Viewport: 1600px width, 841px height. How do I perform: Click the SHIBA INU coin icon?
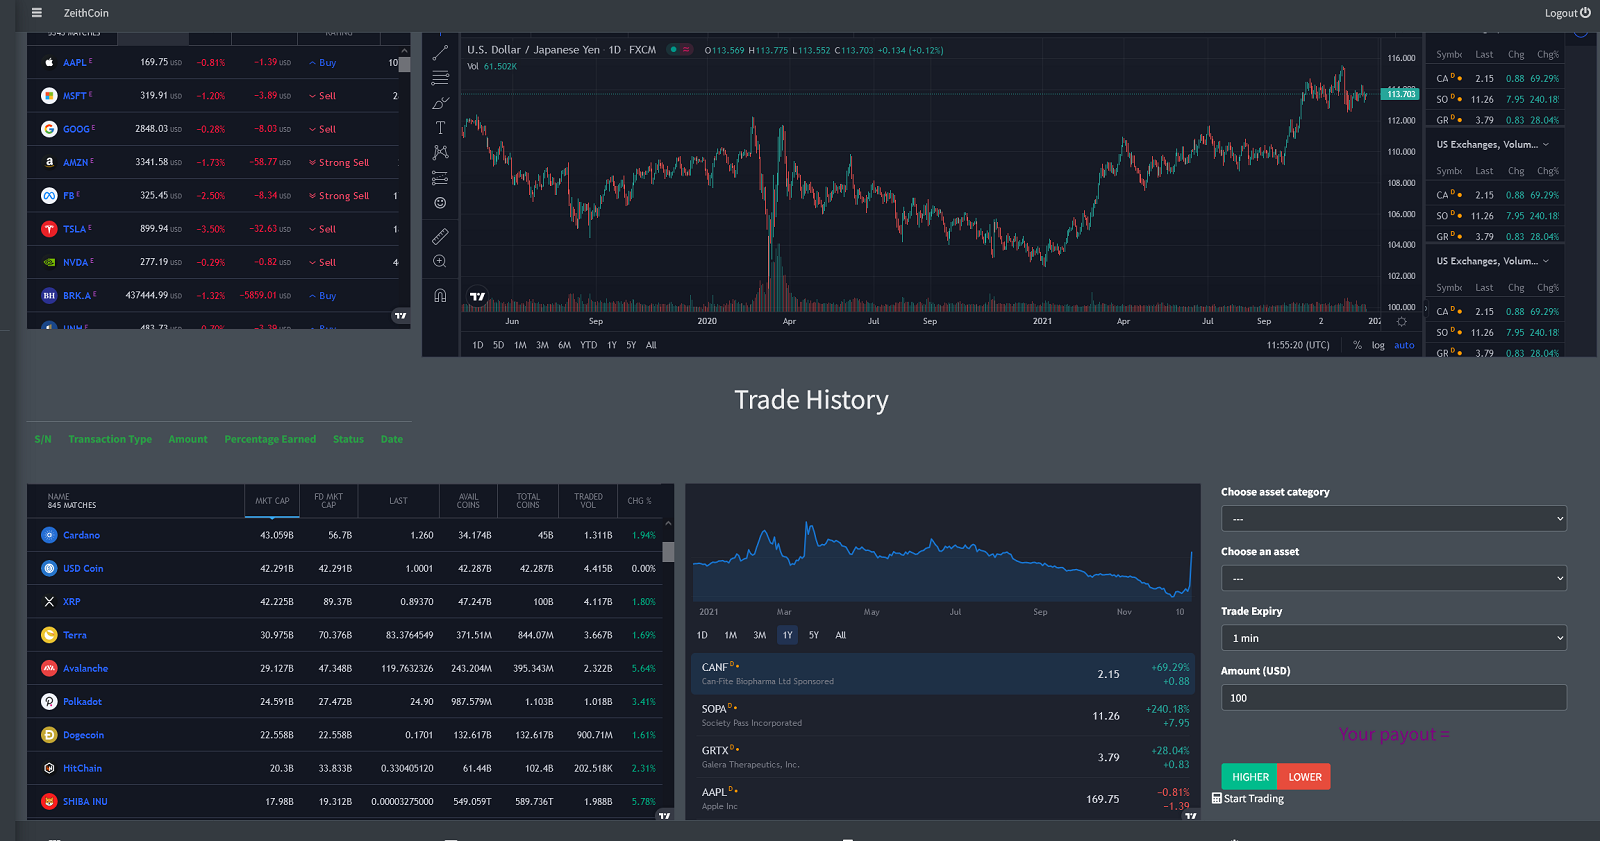(49, 802)
